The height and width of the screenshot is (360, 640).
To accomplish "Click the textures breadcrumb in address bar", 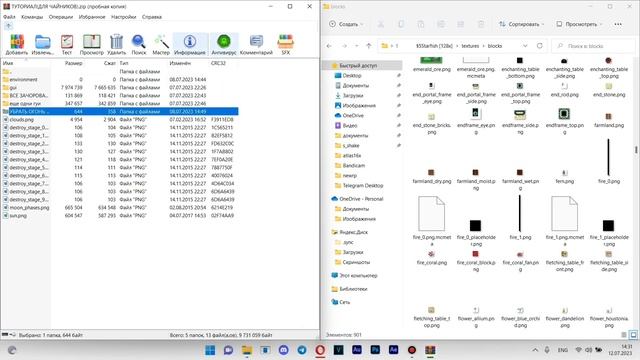I will click(x=470, y=46).
